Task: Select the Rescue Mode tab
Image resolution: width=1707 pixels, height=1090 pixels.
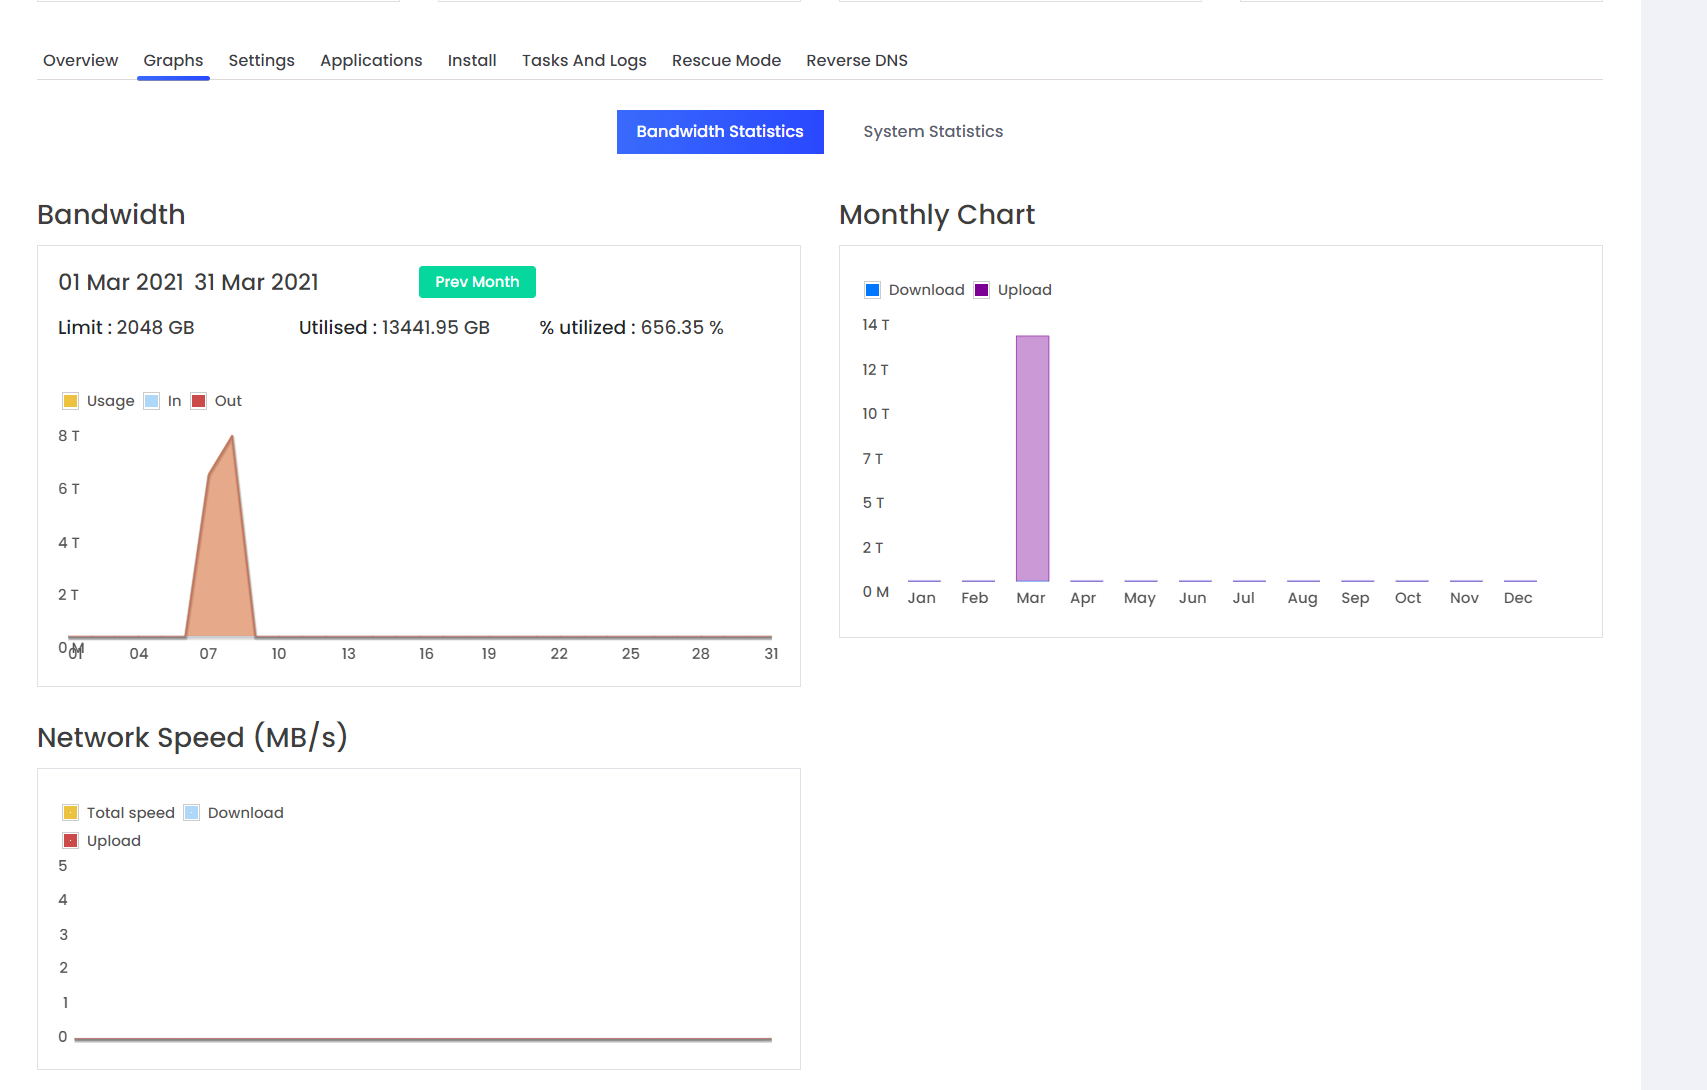Action: tap(726, 60)
